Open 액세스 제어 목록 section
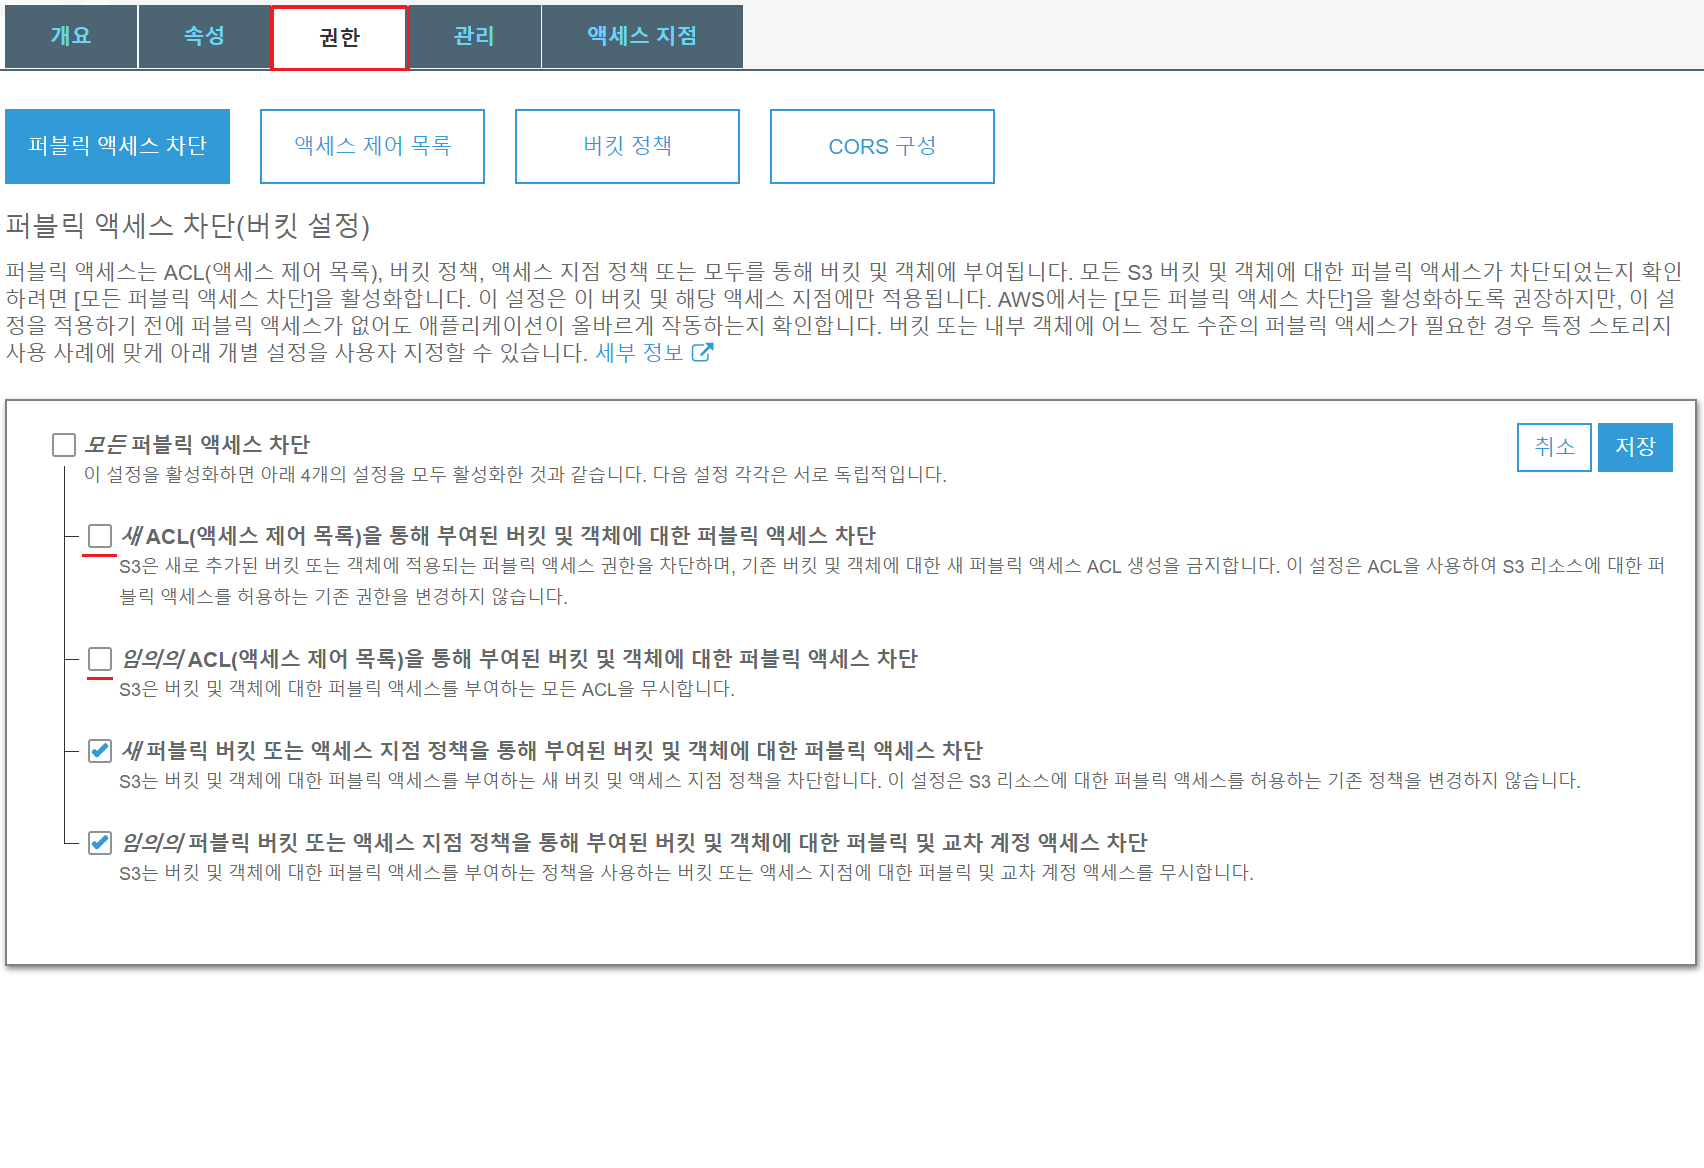The image size is (1704, 1168). tap(372, 146)
